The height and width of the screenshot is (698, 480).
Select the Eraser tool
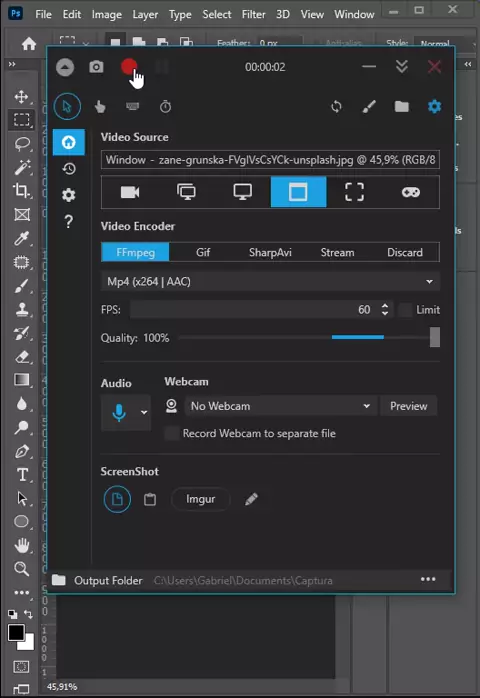pos(21,357)
